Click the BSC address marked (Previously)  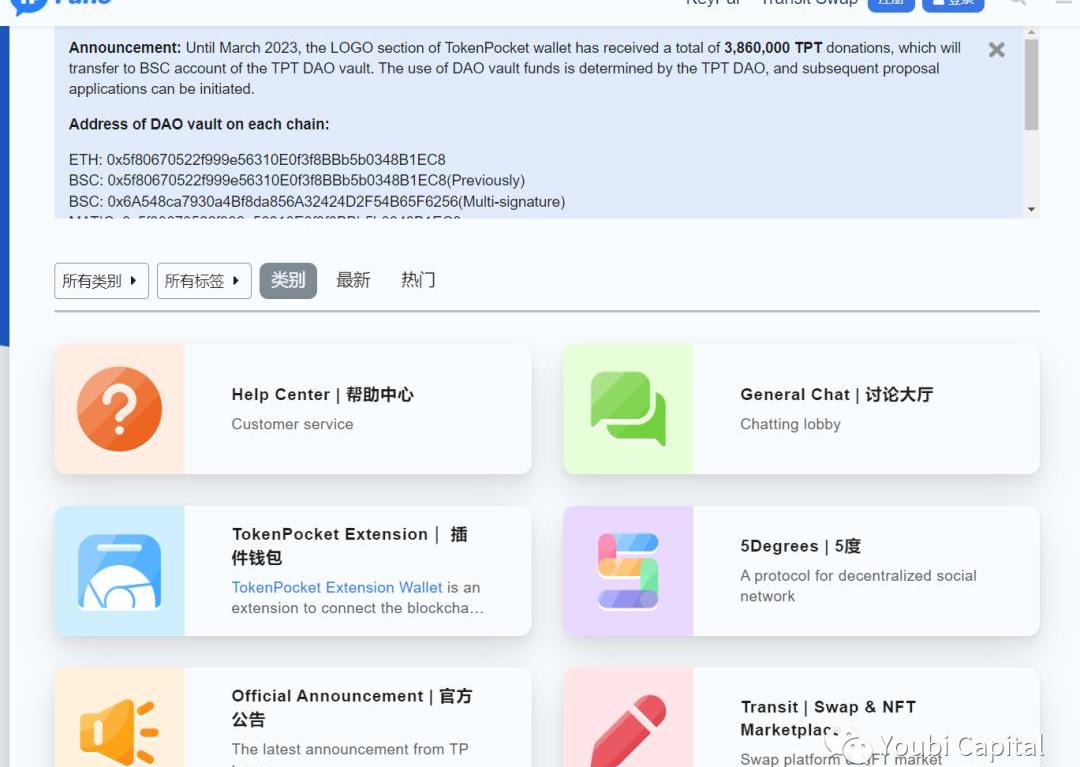(297, 180)
